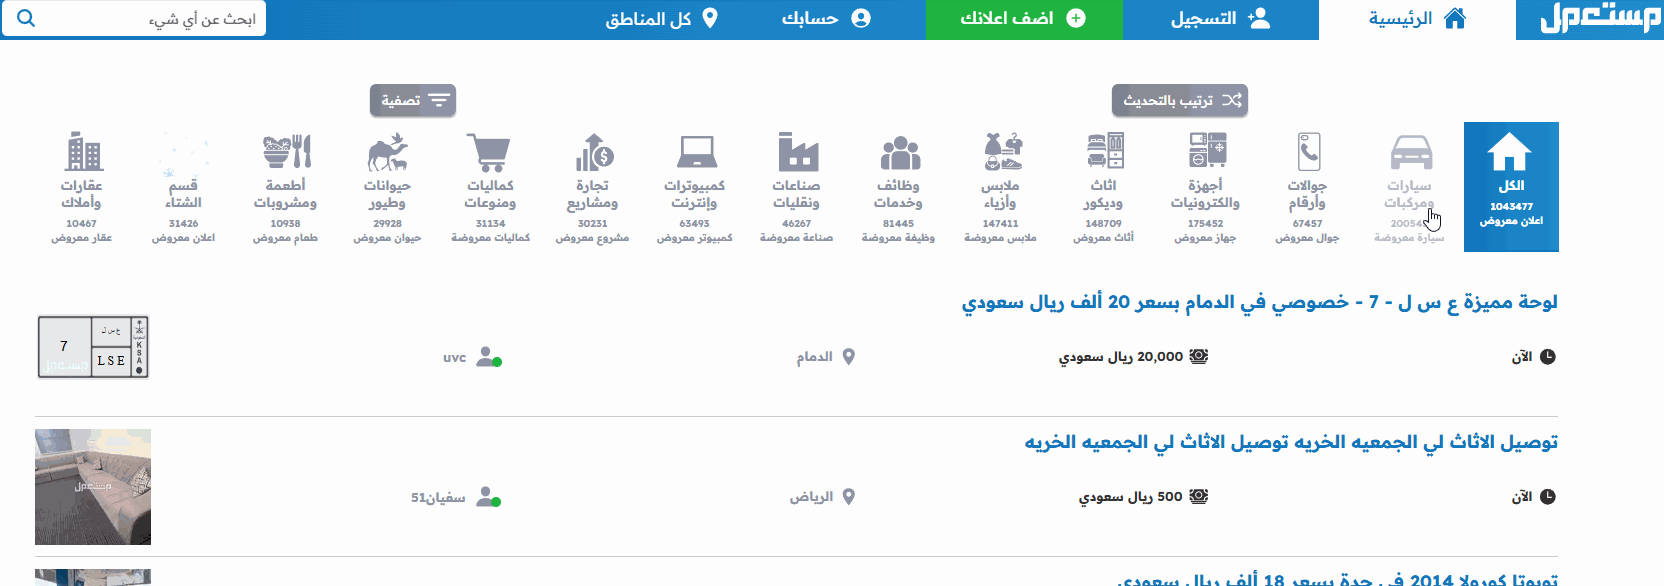
Task: Open the animals and birds camel icon
Action: click(388, 153)
